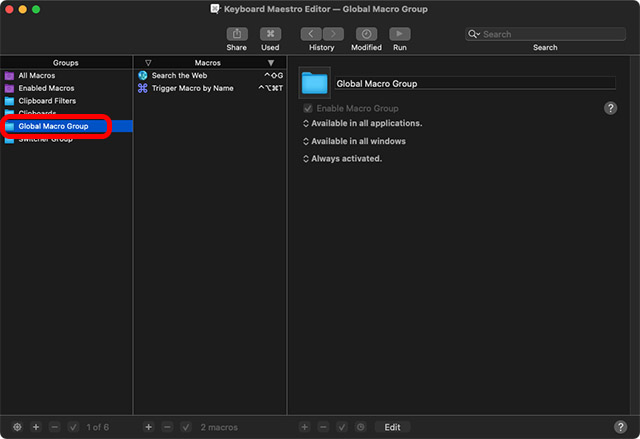
Task: Click the Trigger Macro command icon
Action: 142,88
